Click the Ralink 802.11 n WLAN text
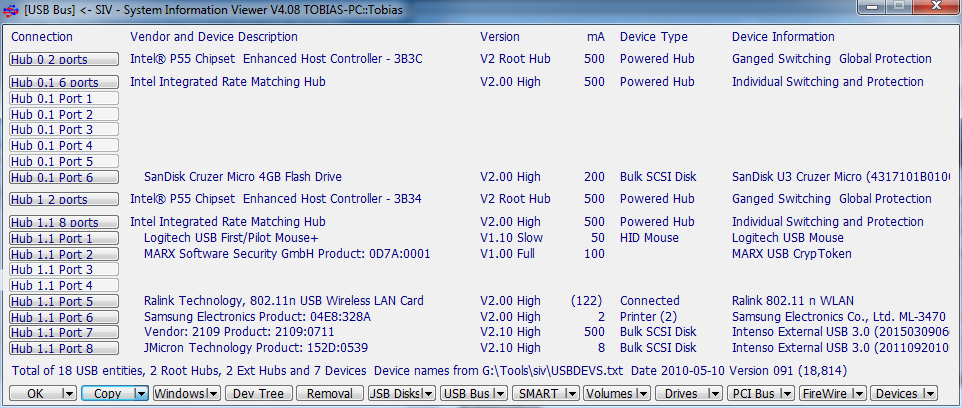This screenshot has width=962, height=408. click(x=793, y=301)
